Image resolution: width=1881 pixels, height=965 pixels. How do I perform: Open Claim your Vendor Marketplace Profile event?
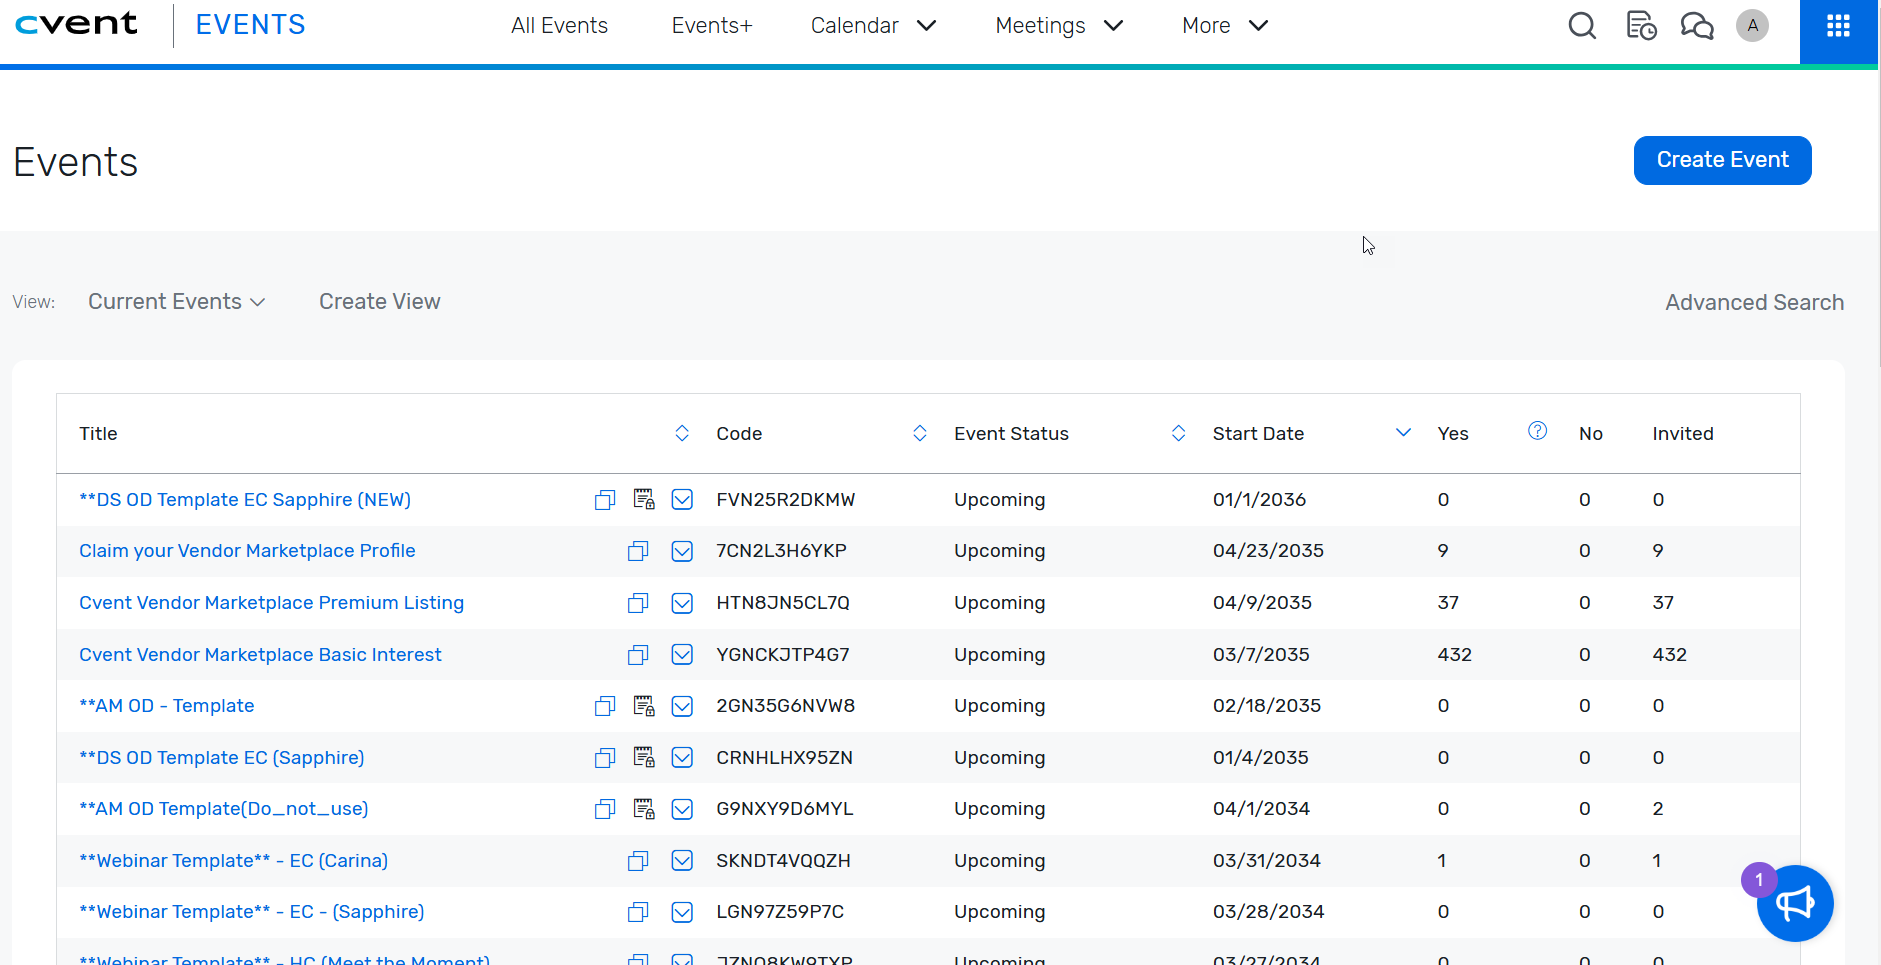247,550
